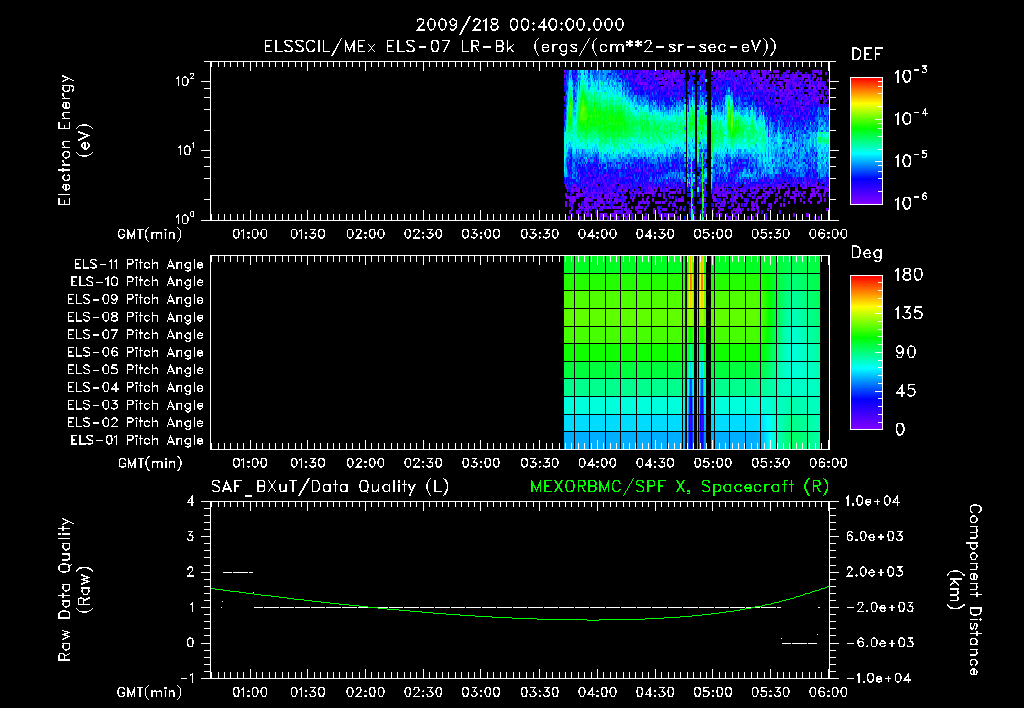
Task: Select the ELS-03 Pitch Angle row label
Action: click(x=136, y=406)
